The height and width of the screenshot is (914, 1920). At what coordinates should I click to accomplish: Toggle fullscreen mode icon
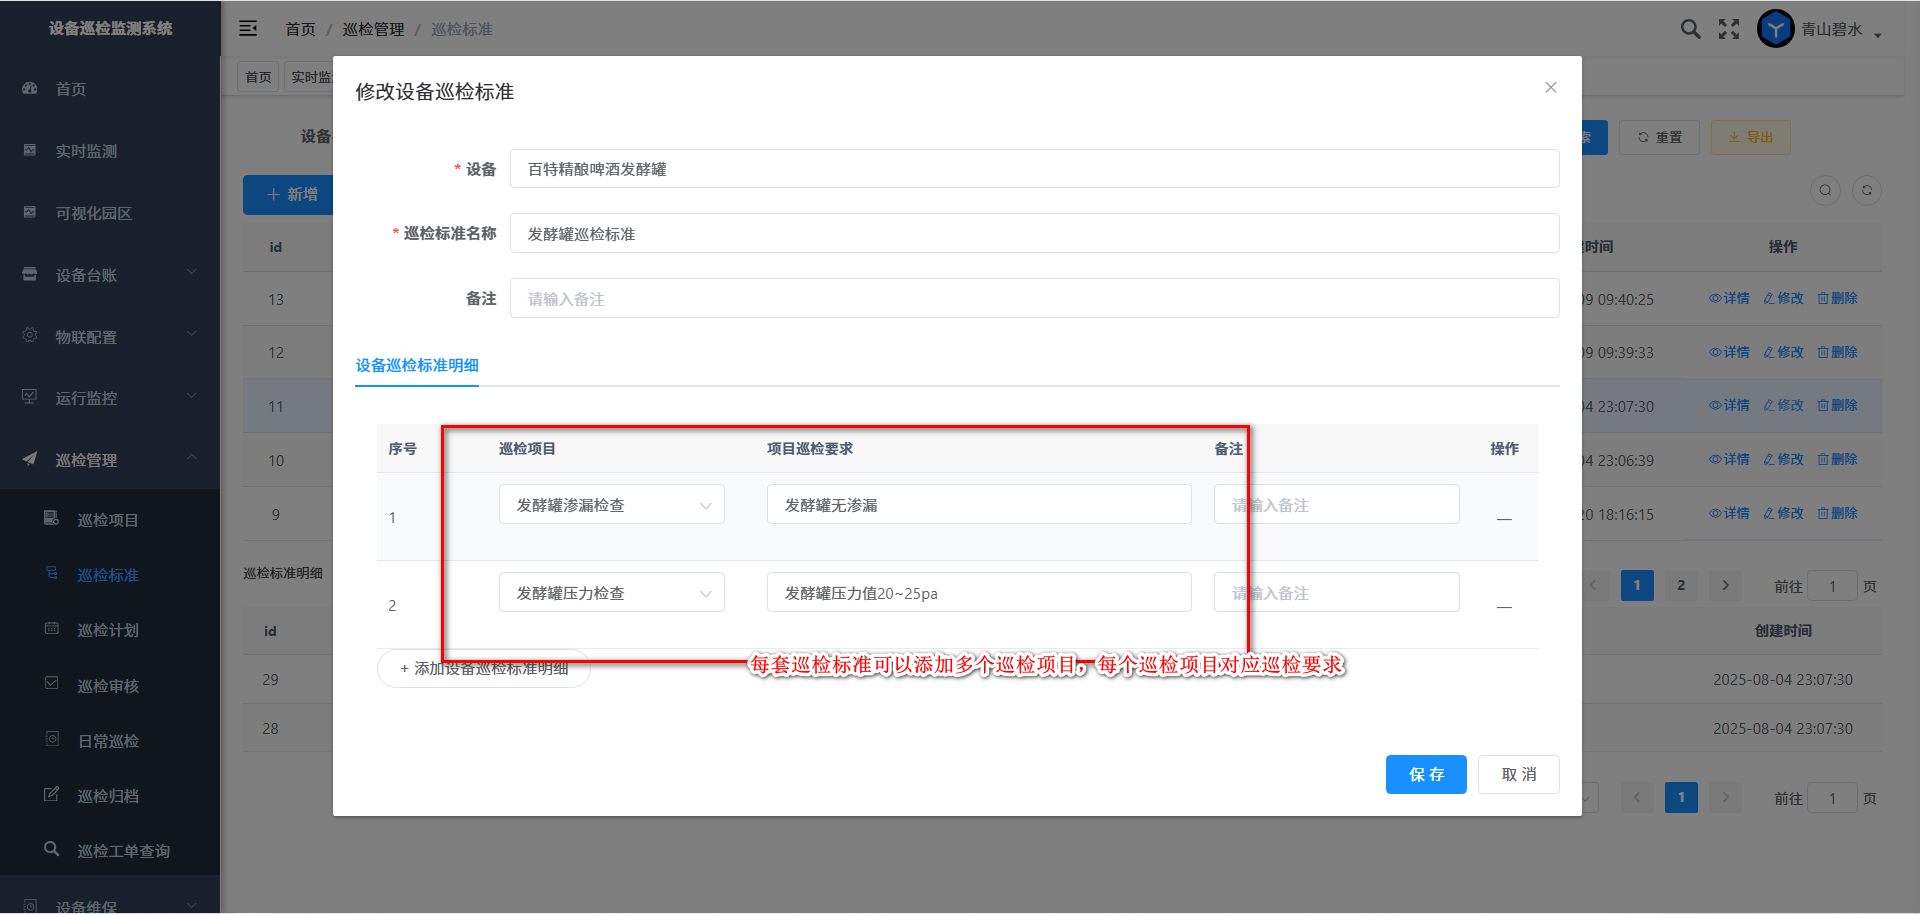[x=1729, y=29]
